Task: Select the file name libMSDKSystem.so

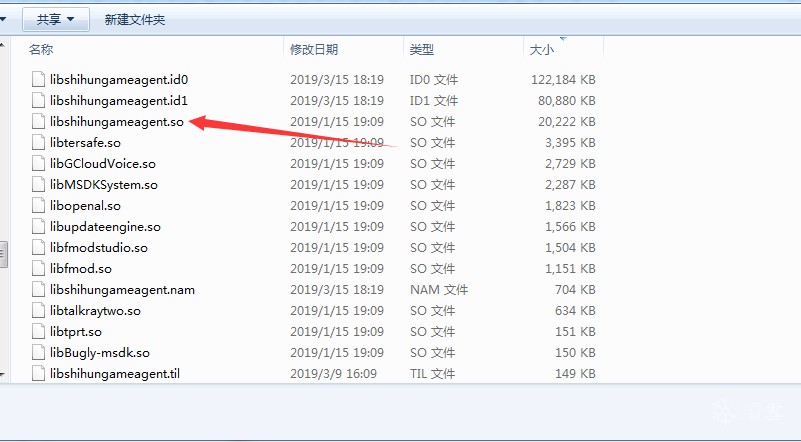Action: 104,184
